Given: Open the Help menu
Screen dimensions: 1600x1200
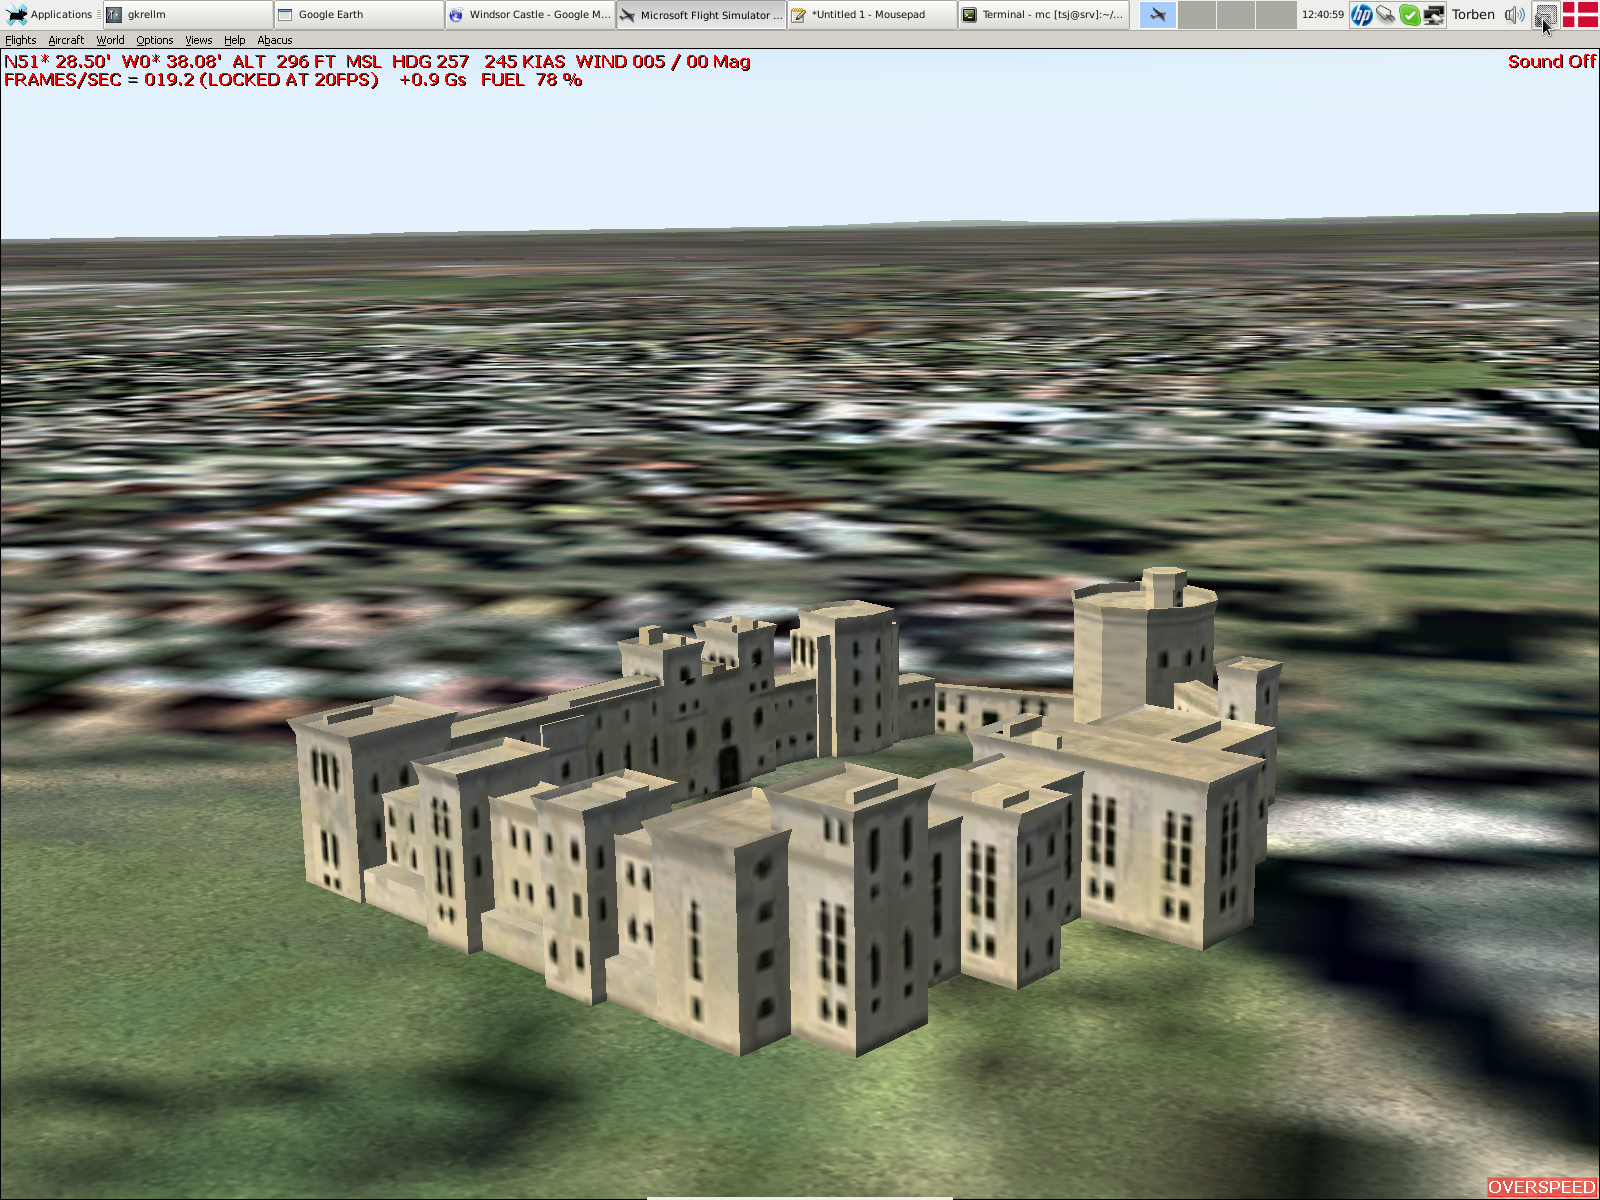Looking at the screenshot, I should coord(235,40).
